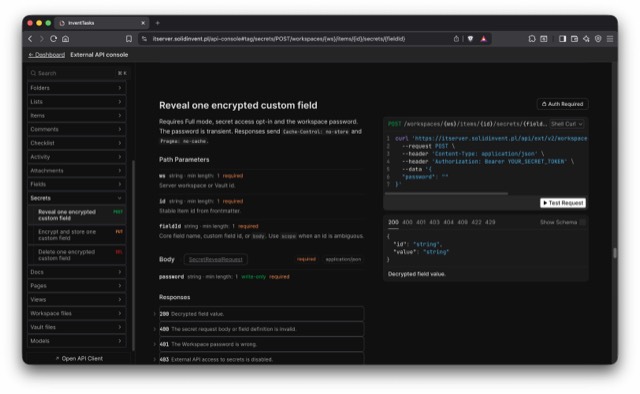Open the browser home page
This screenshot has width=640, height=394.
(65, 39)
